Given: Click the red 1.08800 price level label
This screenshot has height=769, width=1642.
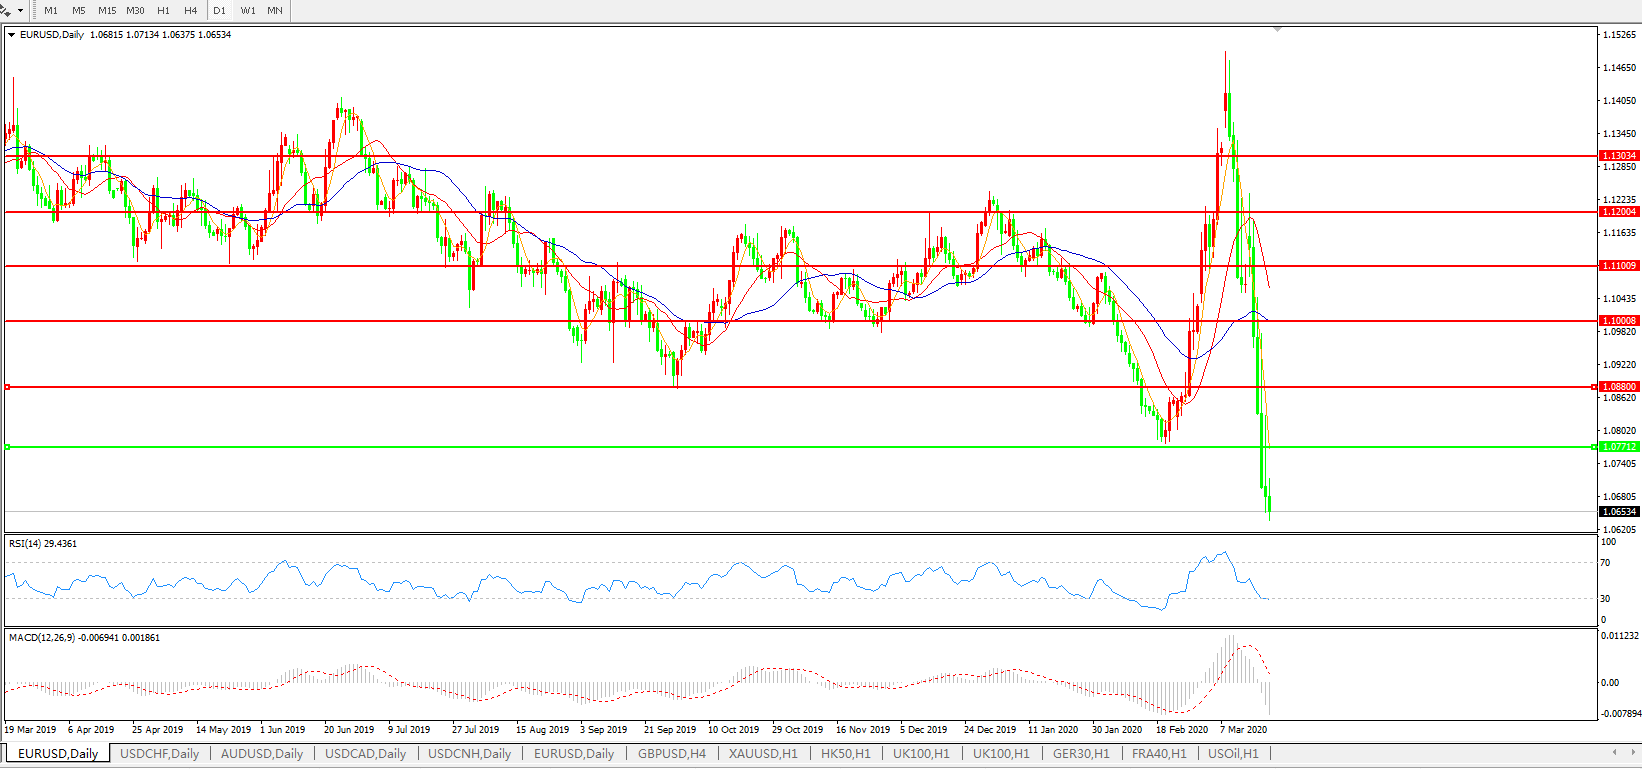Looking at the screenshot, I should pyautogui.click(x=1619, y=387).
